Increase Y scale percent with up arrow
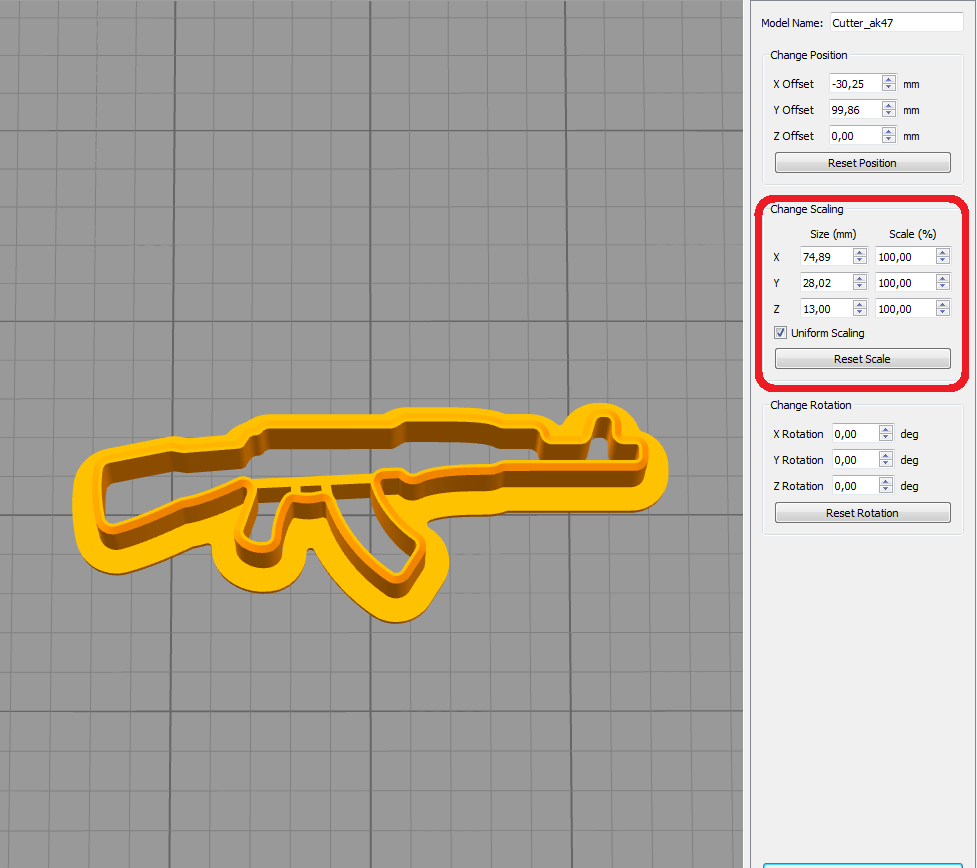This screenshot has height=868, width=977. [x=943, y=279]
